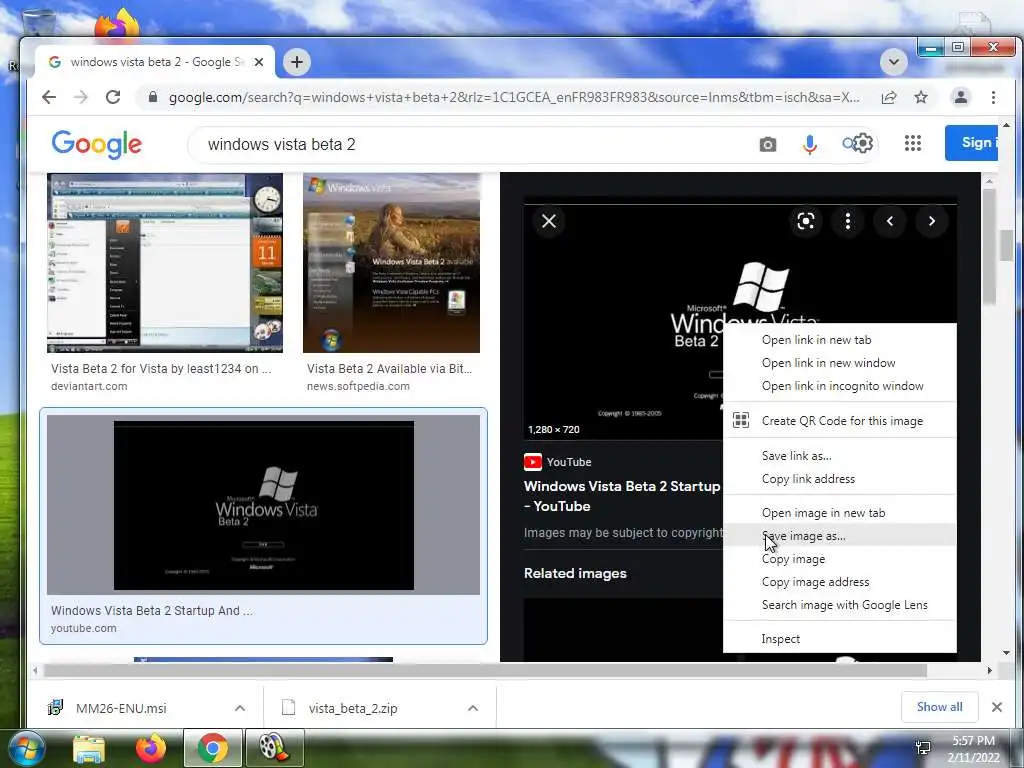Share this page via the share icon
The width and height of the screenshot is (1024, 768).
click(889, 97)
